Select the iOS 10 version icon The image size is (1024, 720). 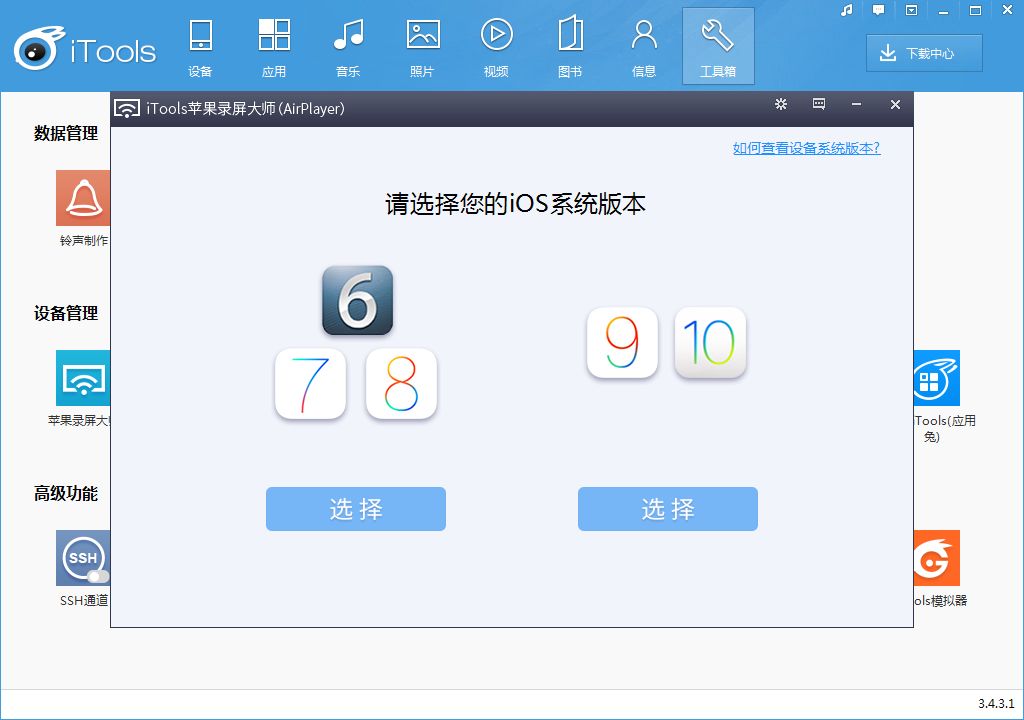710,343
